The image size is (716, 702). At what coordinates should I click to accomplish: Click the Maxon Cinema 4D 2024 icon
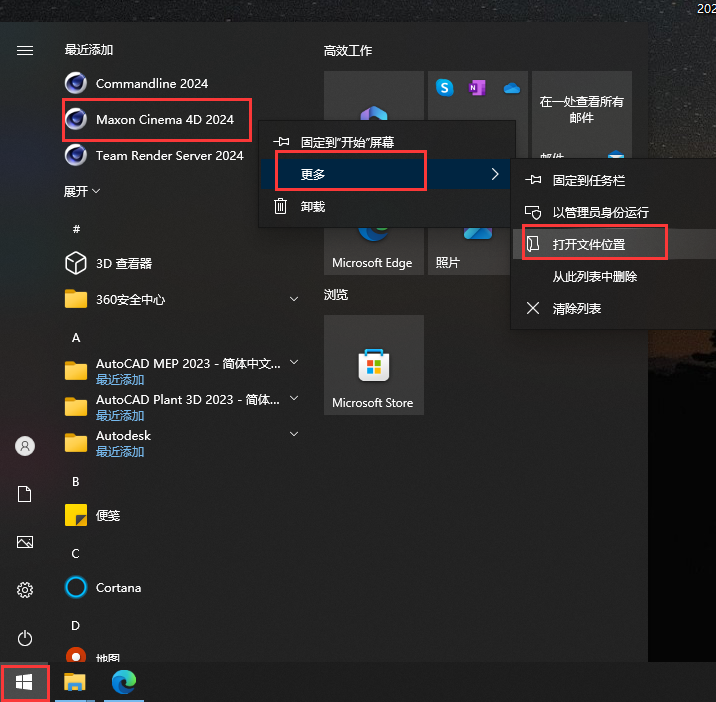(76, 119)
